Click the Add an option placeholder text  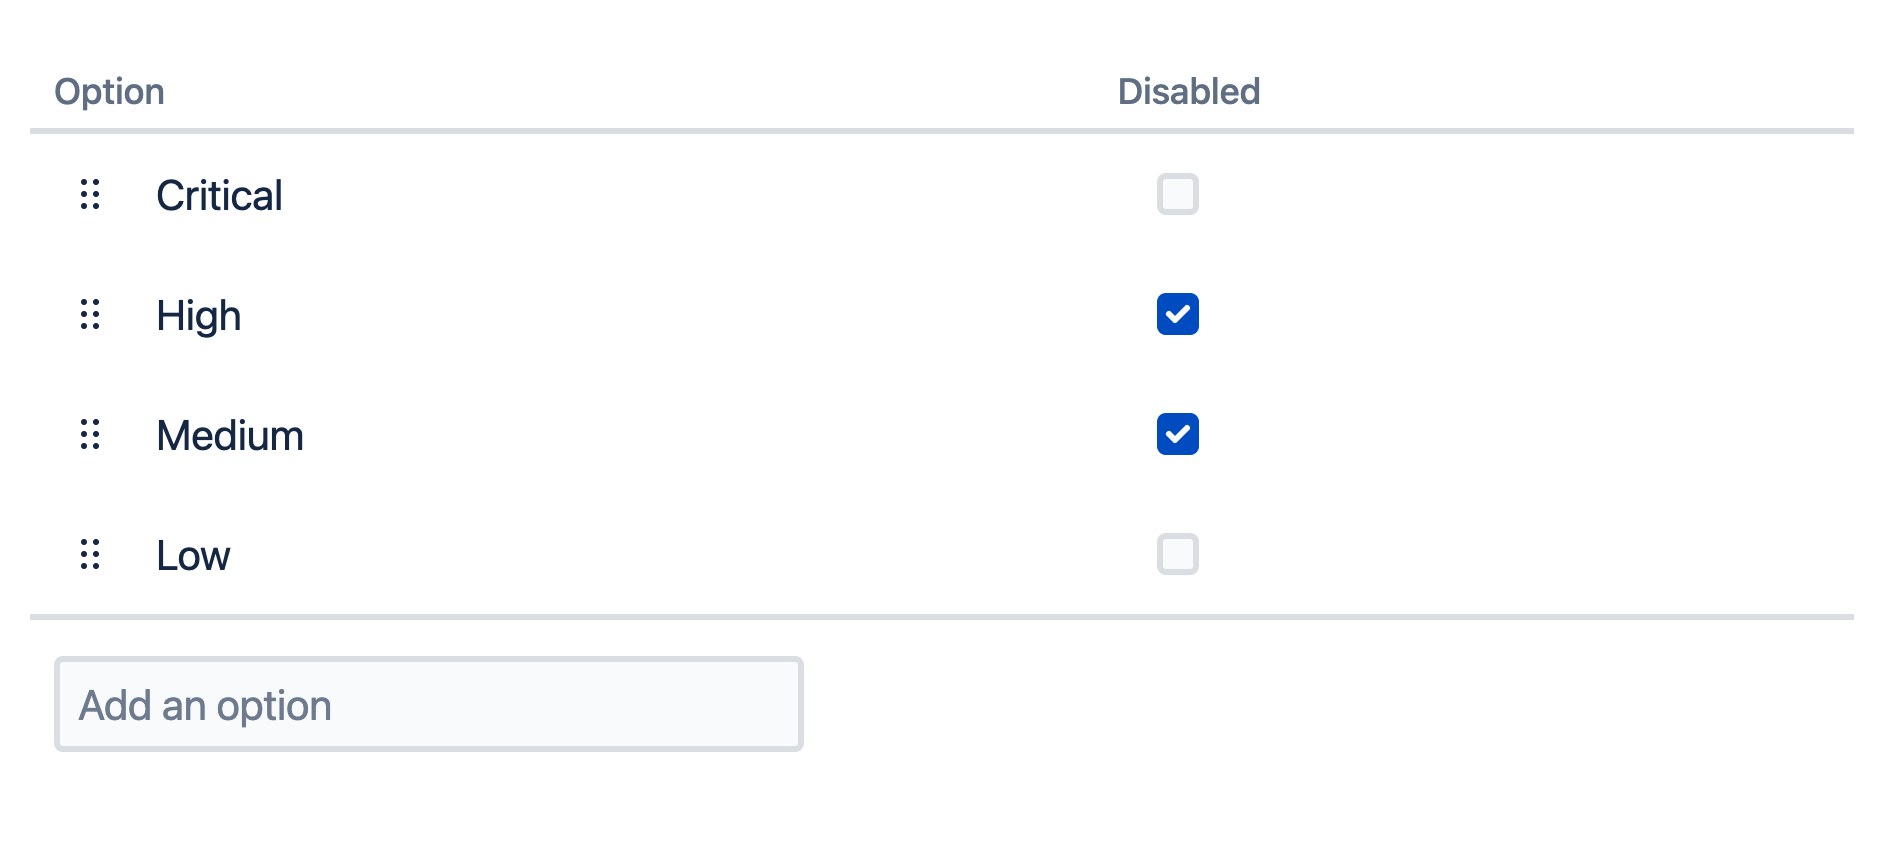[x=205, y=706]
